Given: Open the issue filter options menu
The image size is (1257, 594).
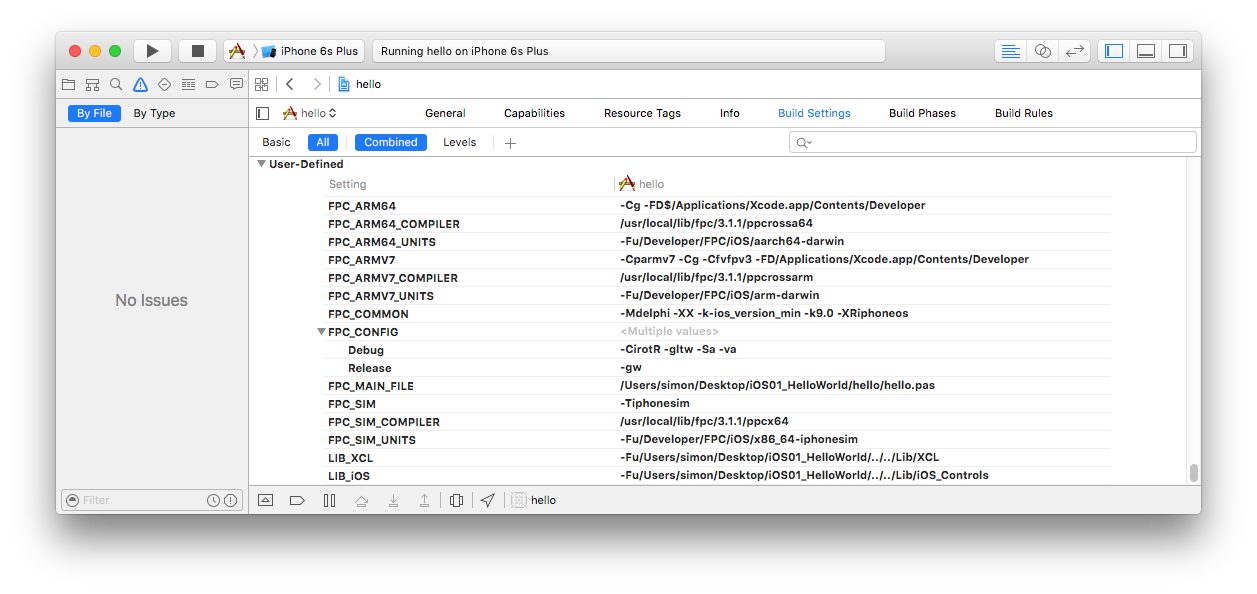Looking at the screenshot, I should [x=71, y=500].
